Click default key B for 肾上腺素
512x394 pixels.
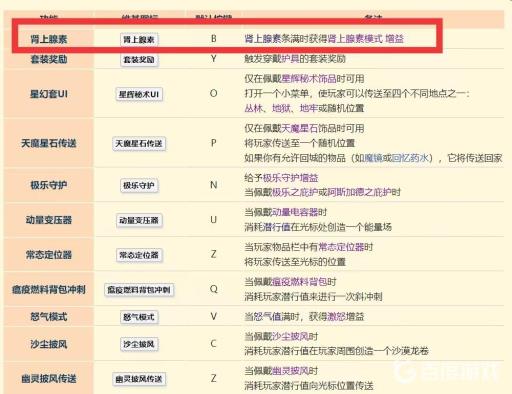point(214,39)
